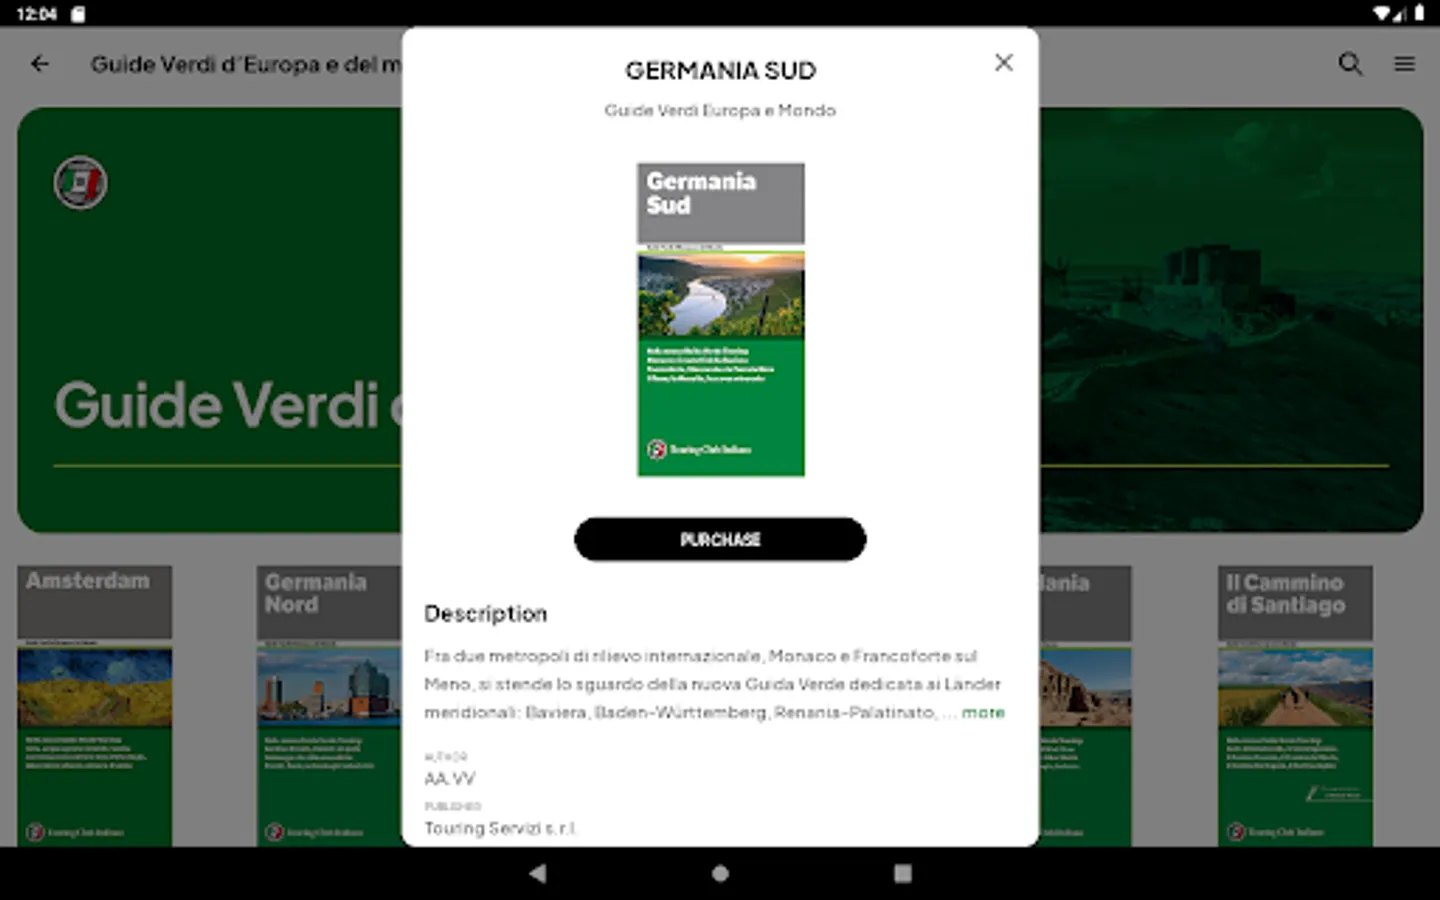Open the Germania Sud cover image
Viewport: 1440px width, 900px height.
[721, 320]
